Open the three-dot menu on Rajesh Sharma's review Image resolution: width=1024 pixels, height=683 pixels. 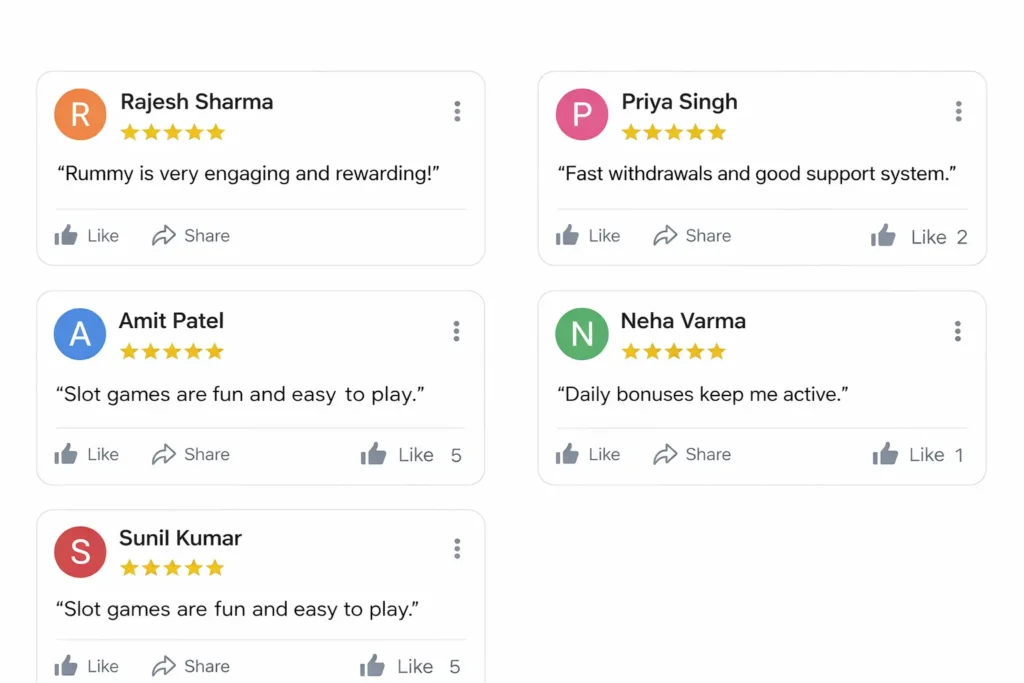(457, 111)
